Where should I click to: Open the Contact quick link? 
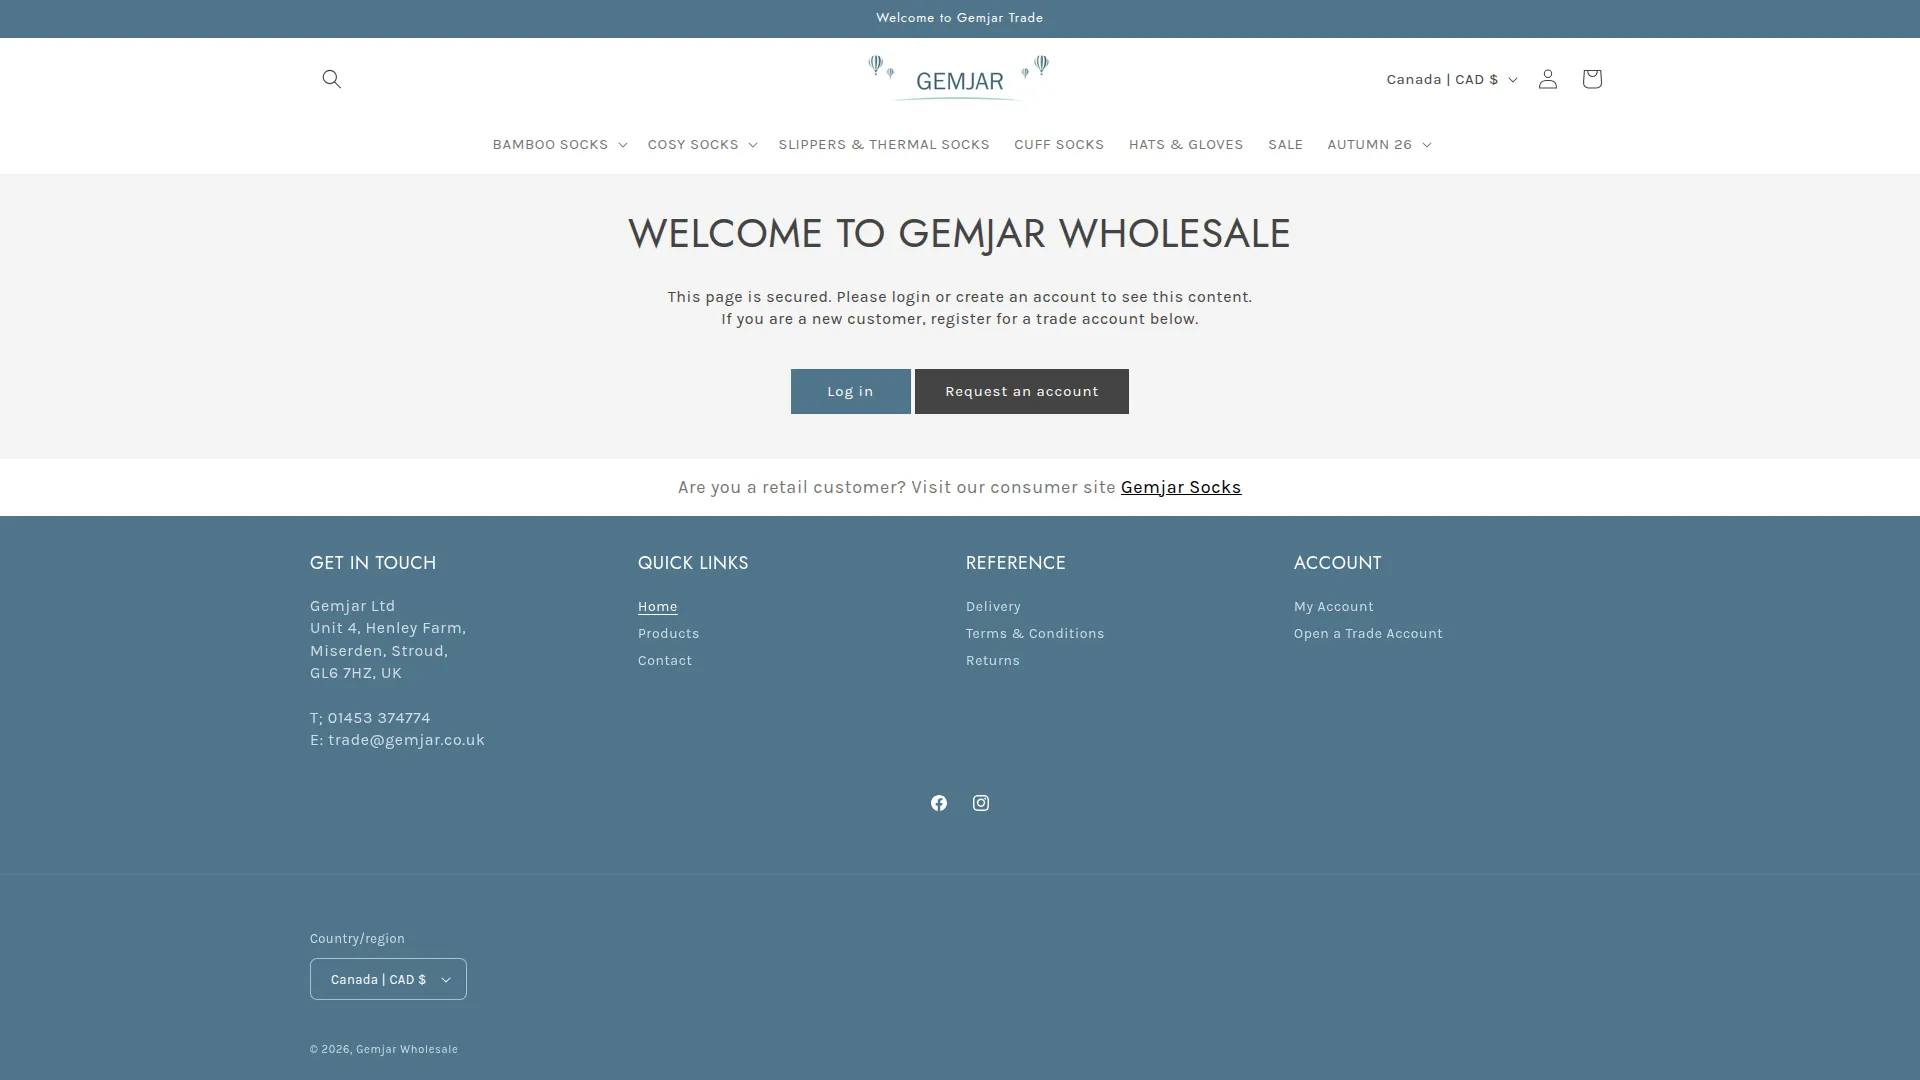pos(664,660)
